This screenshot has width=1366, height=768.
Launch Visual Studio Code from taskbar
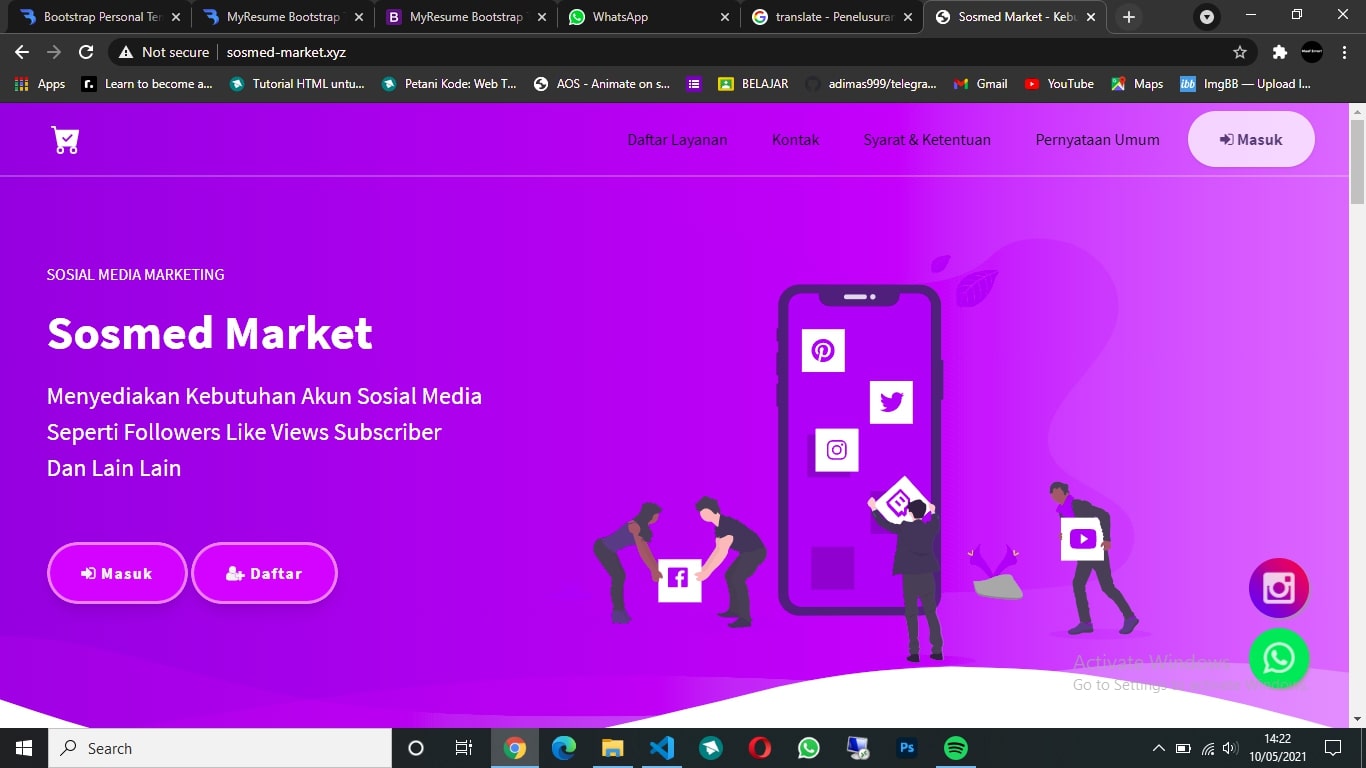coord(661,748)
